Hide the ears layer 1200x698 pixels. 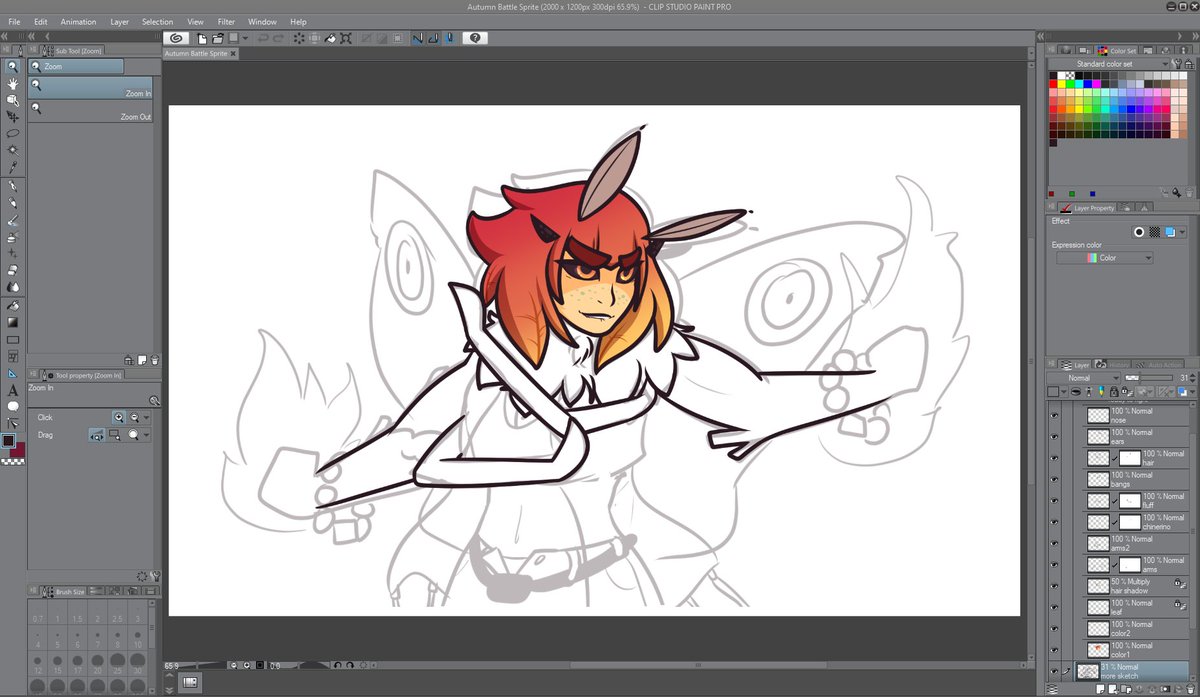(x=1054, y=436)
